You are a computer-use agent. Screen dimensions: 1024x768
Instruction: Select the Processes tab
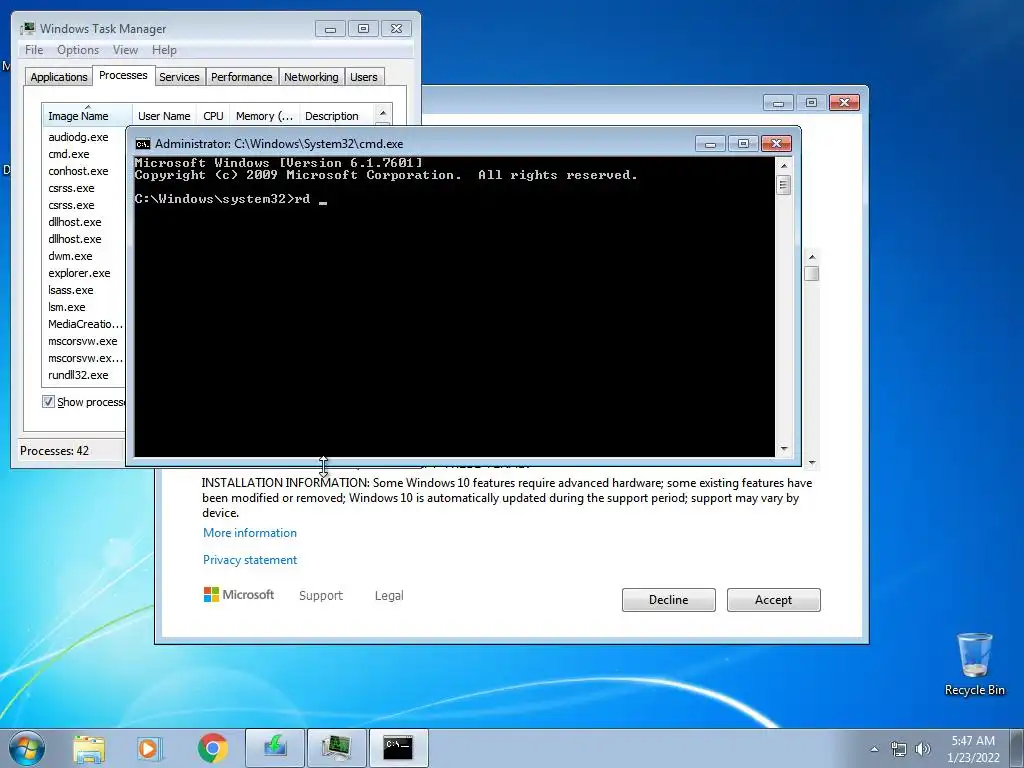click(123, 75)
